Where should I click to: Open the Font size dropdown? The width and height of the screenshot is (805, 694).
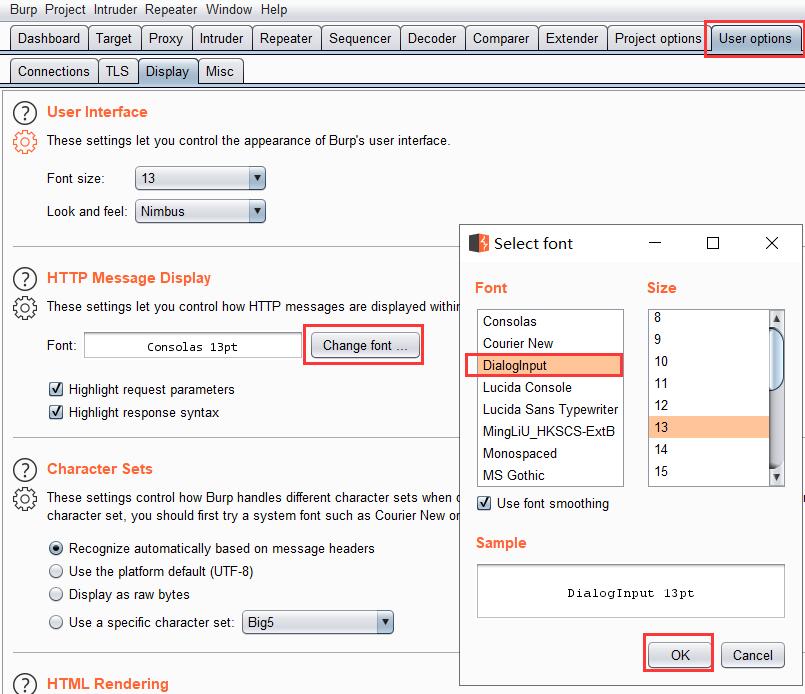click(x=200, y=178)
